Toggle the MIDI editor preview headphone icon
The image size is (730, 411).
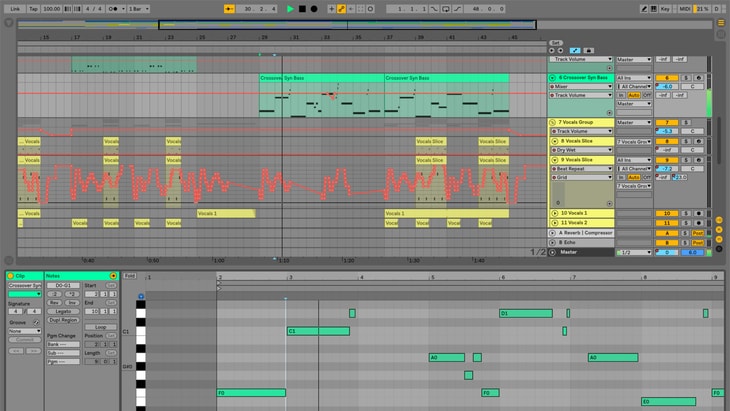click(x=141, y=296)
